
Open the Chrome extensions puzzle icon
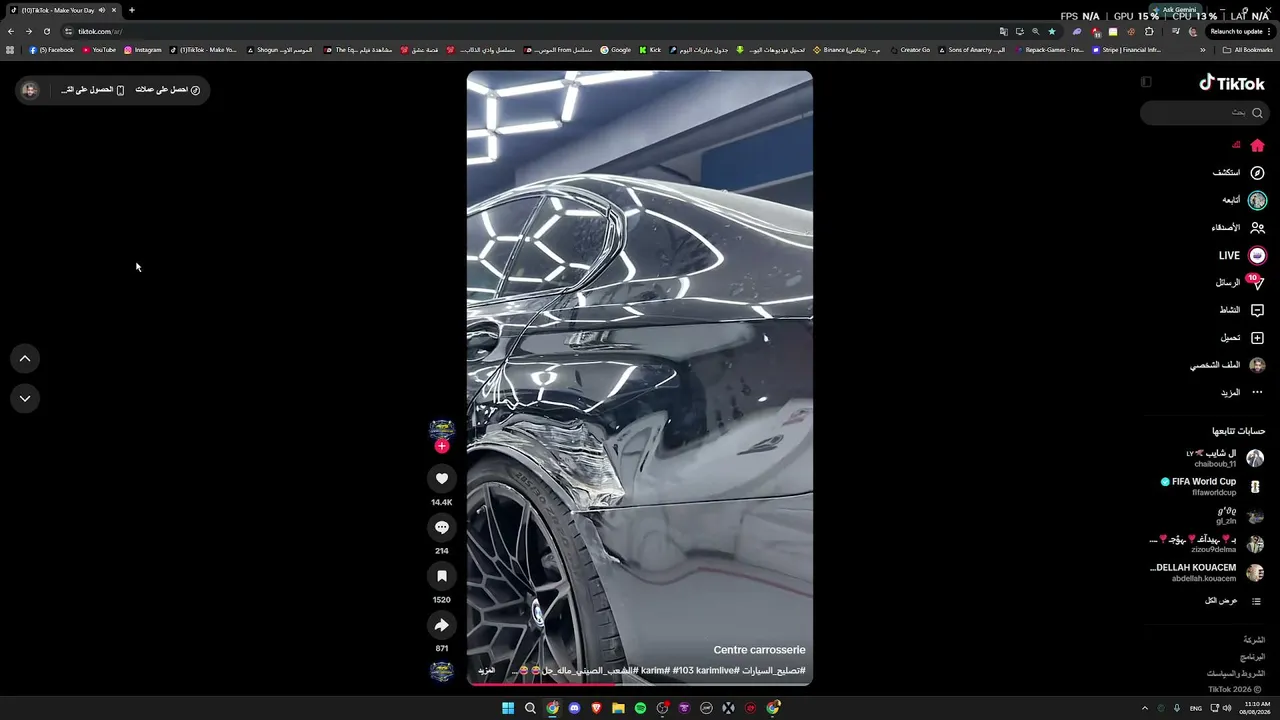click(1149, 31)
